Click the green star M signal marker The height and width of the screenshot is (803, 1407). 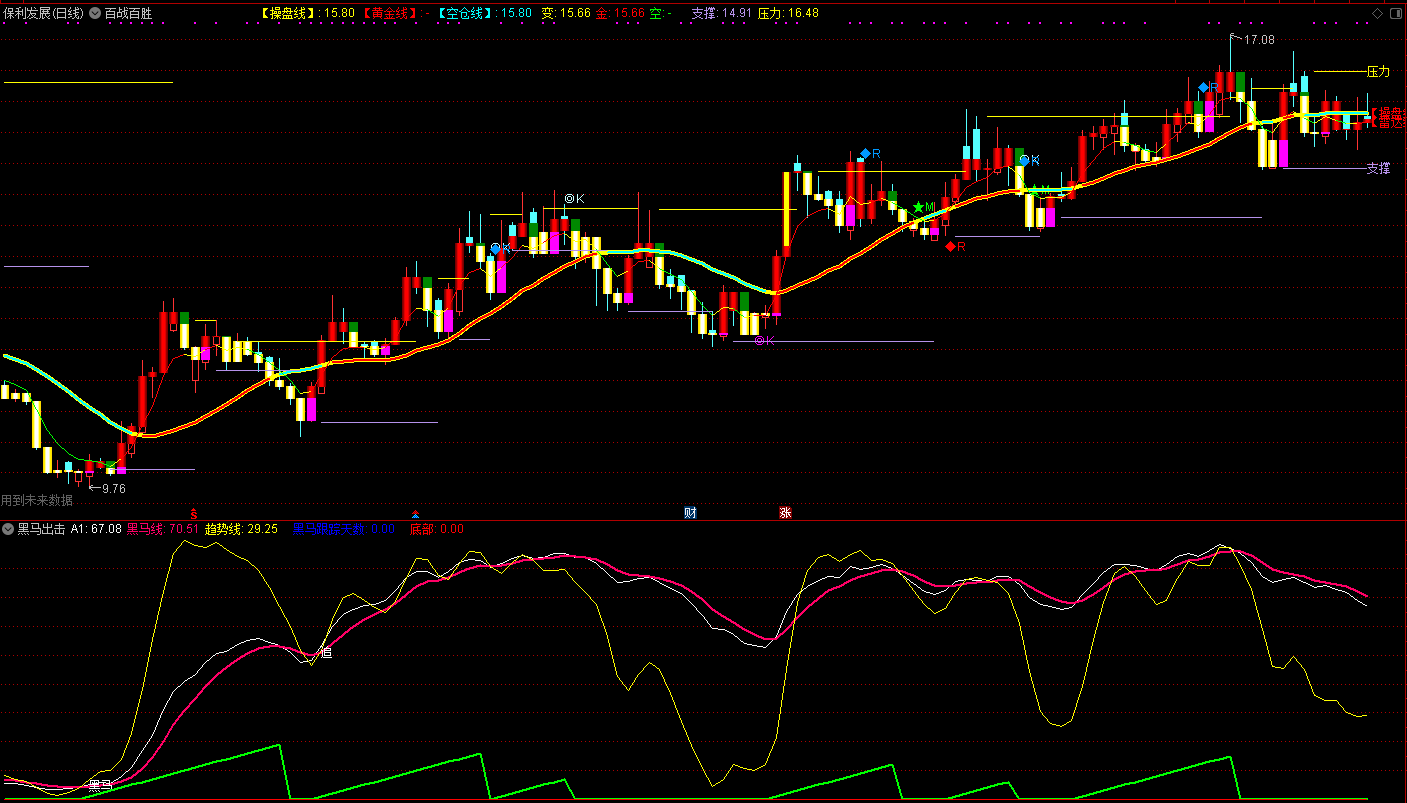pos(924,207)
